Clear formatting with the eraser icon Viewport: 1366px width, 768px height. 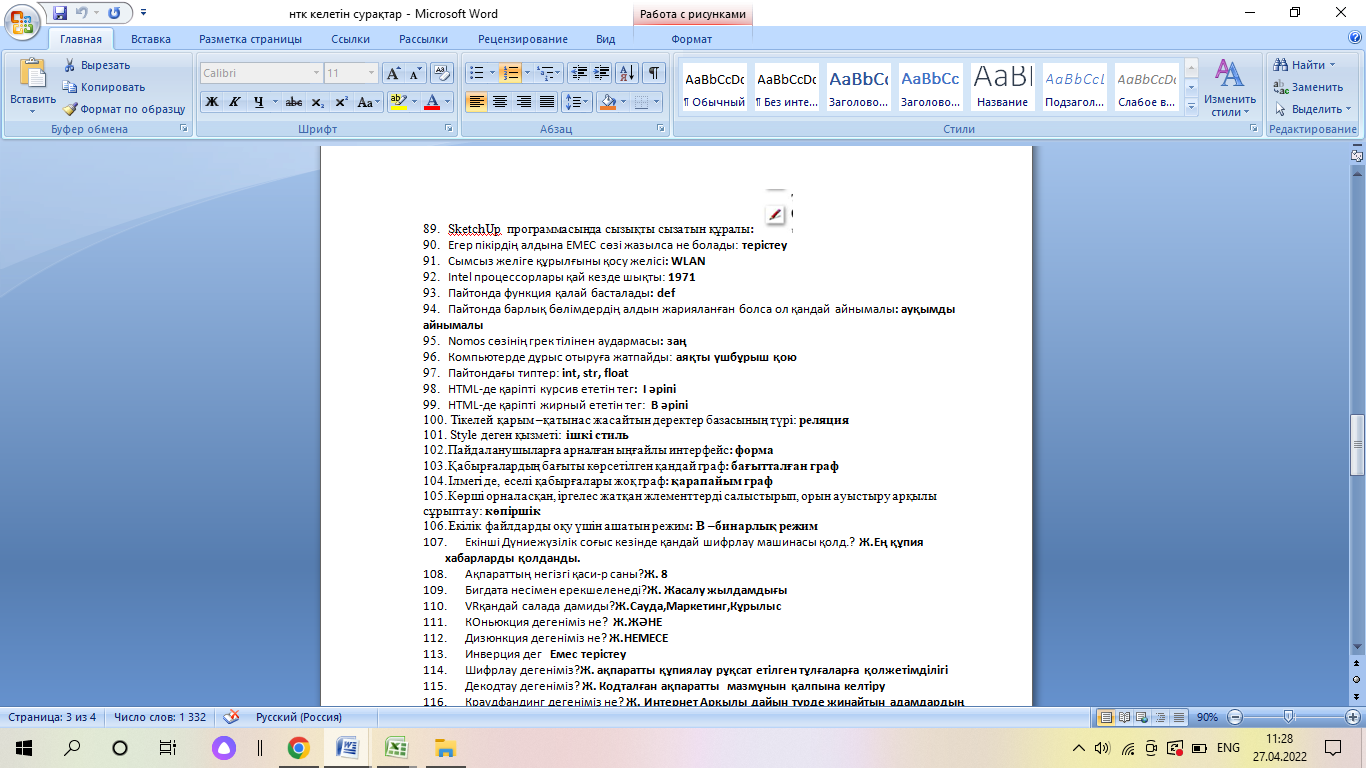442,73
